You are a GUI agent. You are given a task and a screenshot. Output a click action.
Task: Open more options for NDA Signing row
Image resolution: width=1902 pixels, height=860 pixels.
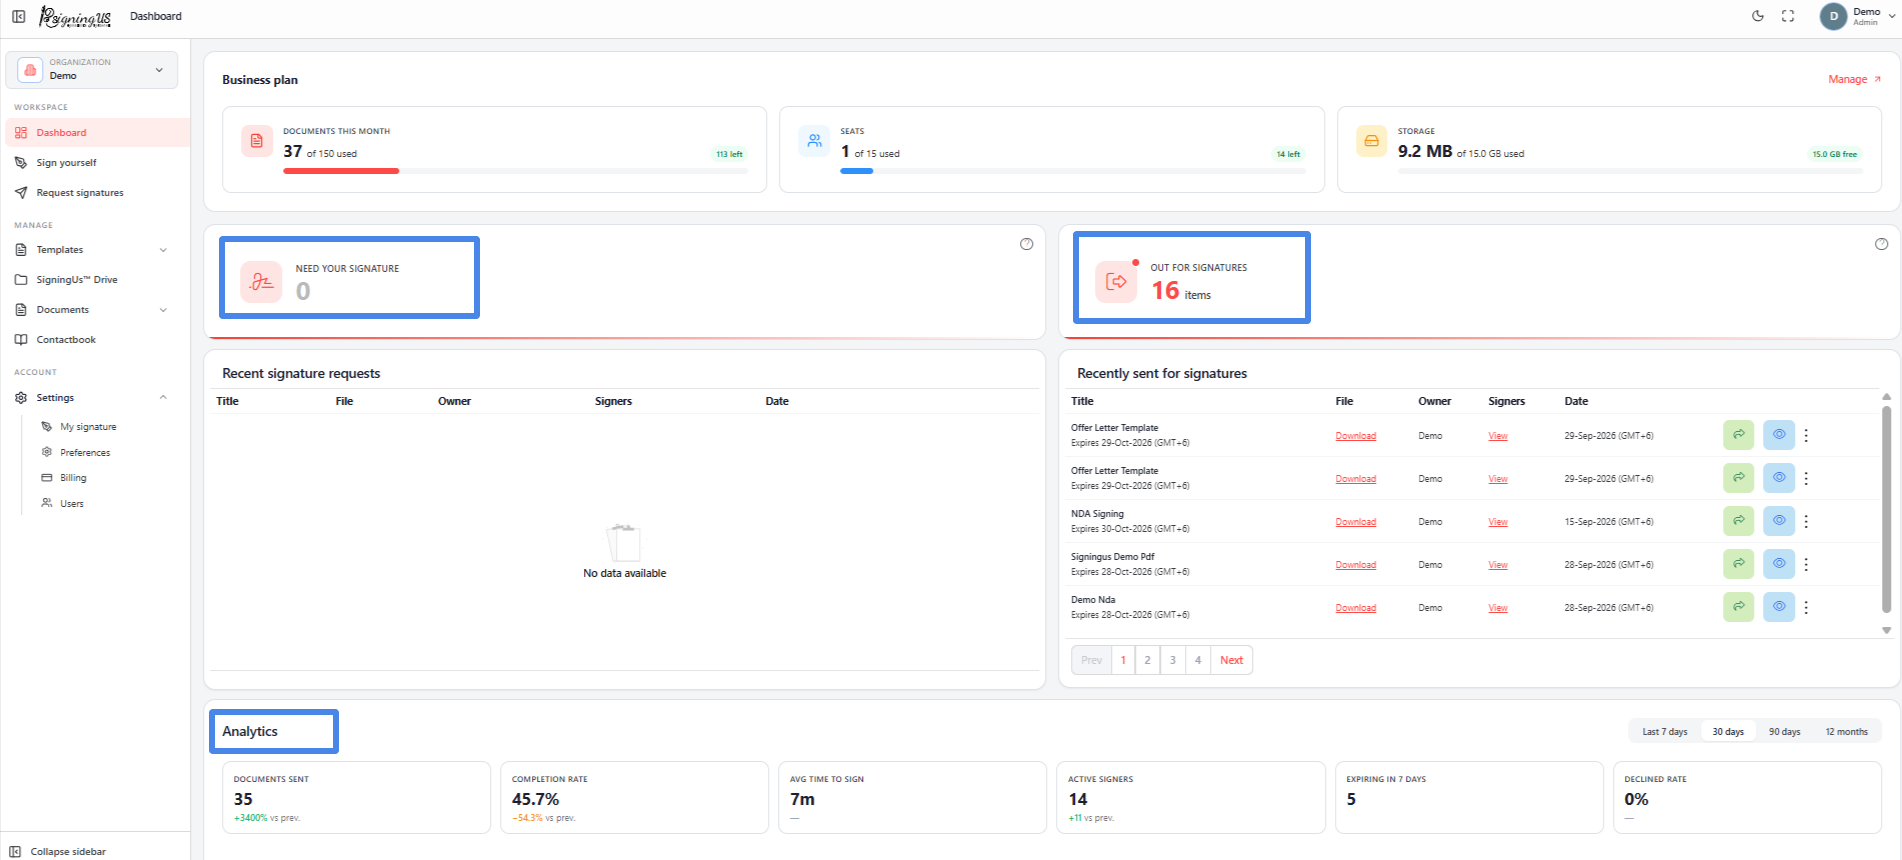pos(1806,521)
